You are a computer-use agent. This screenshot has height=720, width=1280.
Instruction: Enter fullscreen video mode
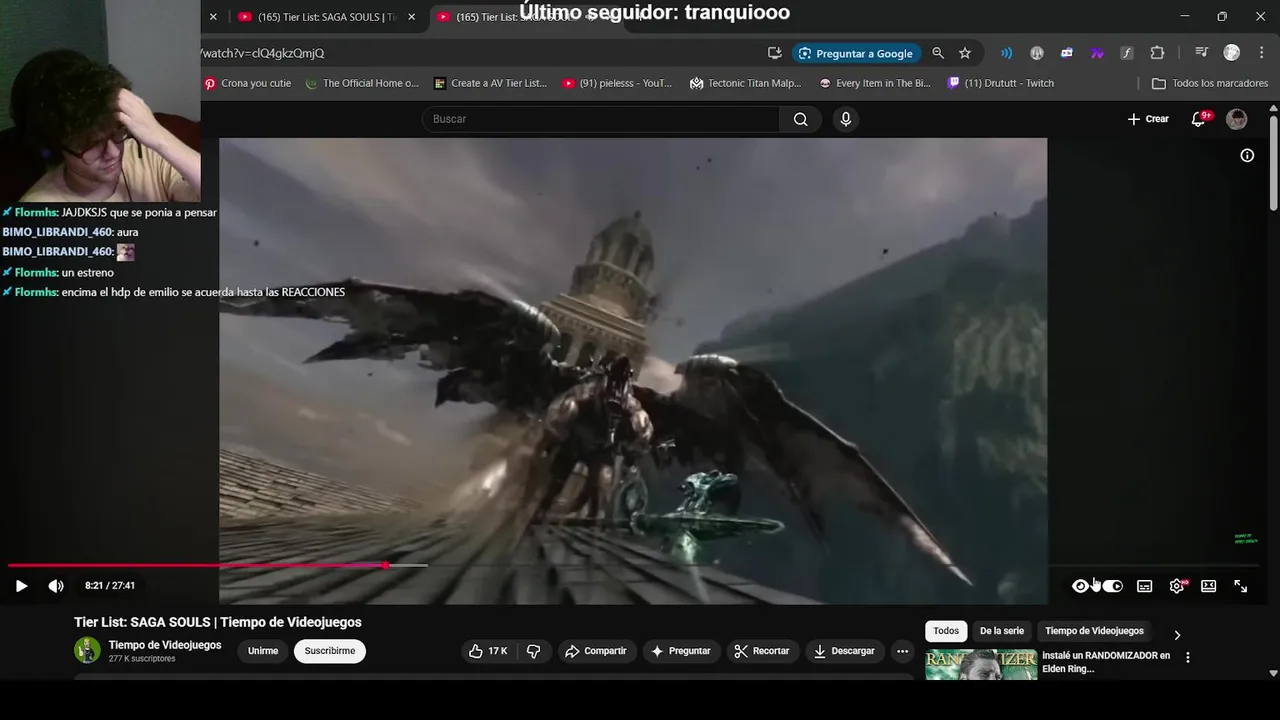[x=1240, y=586]
